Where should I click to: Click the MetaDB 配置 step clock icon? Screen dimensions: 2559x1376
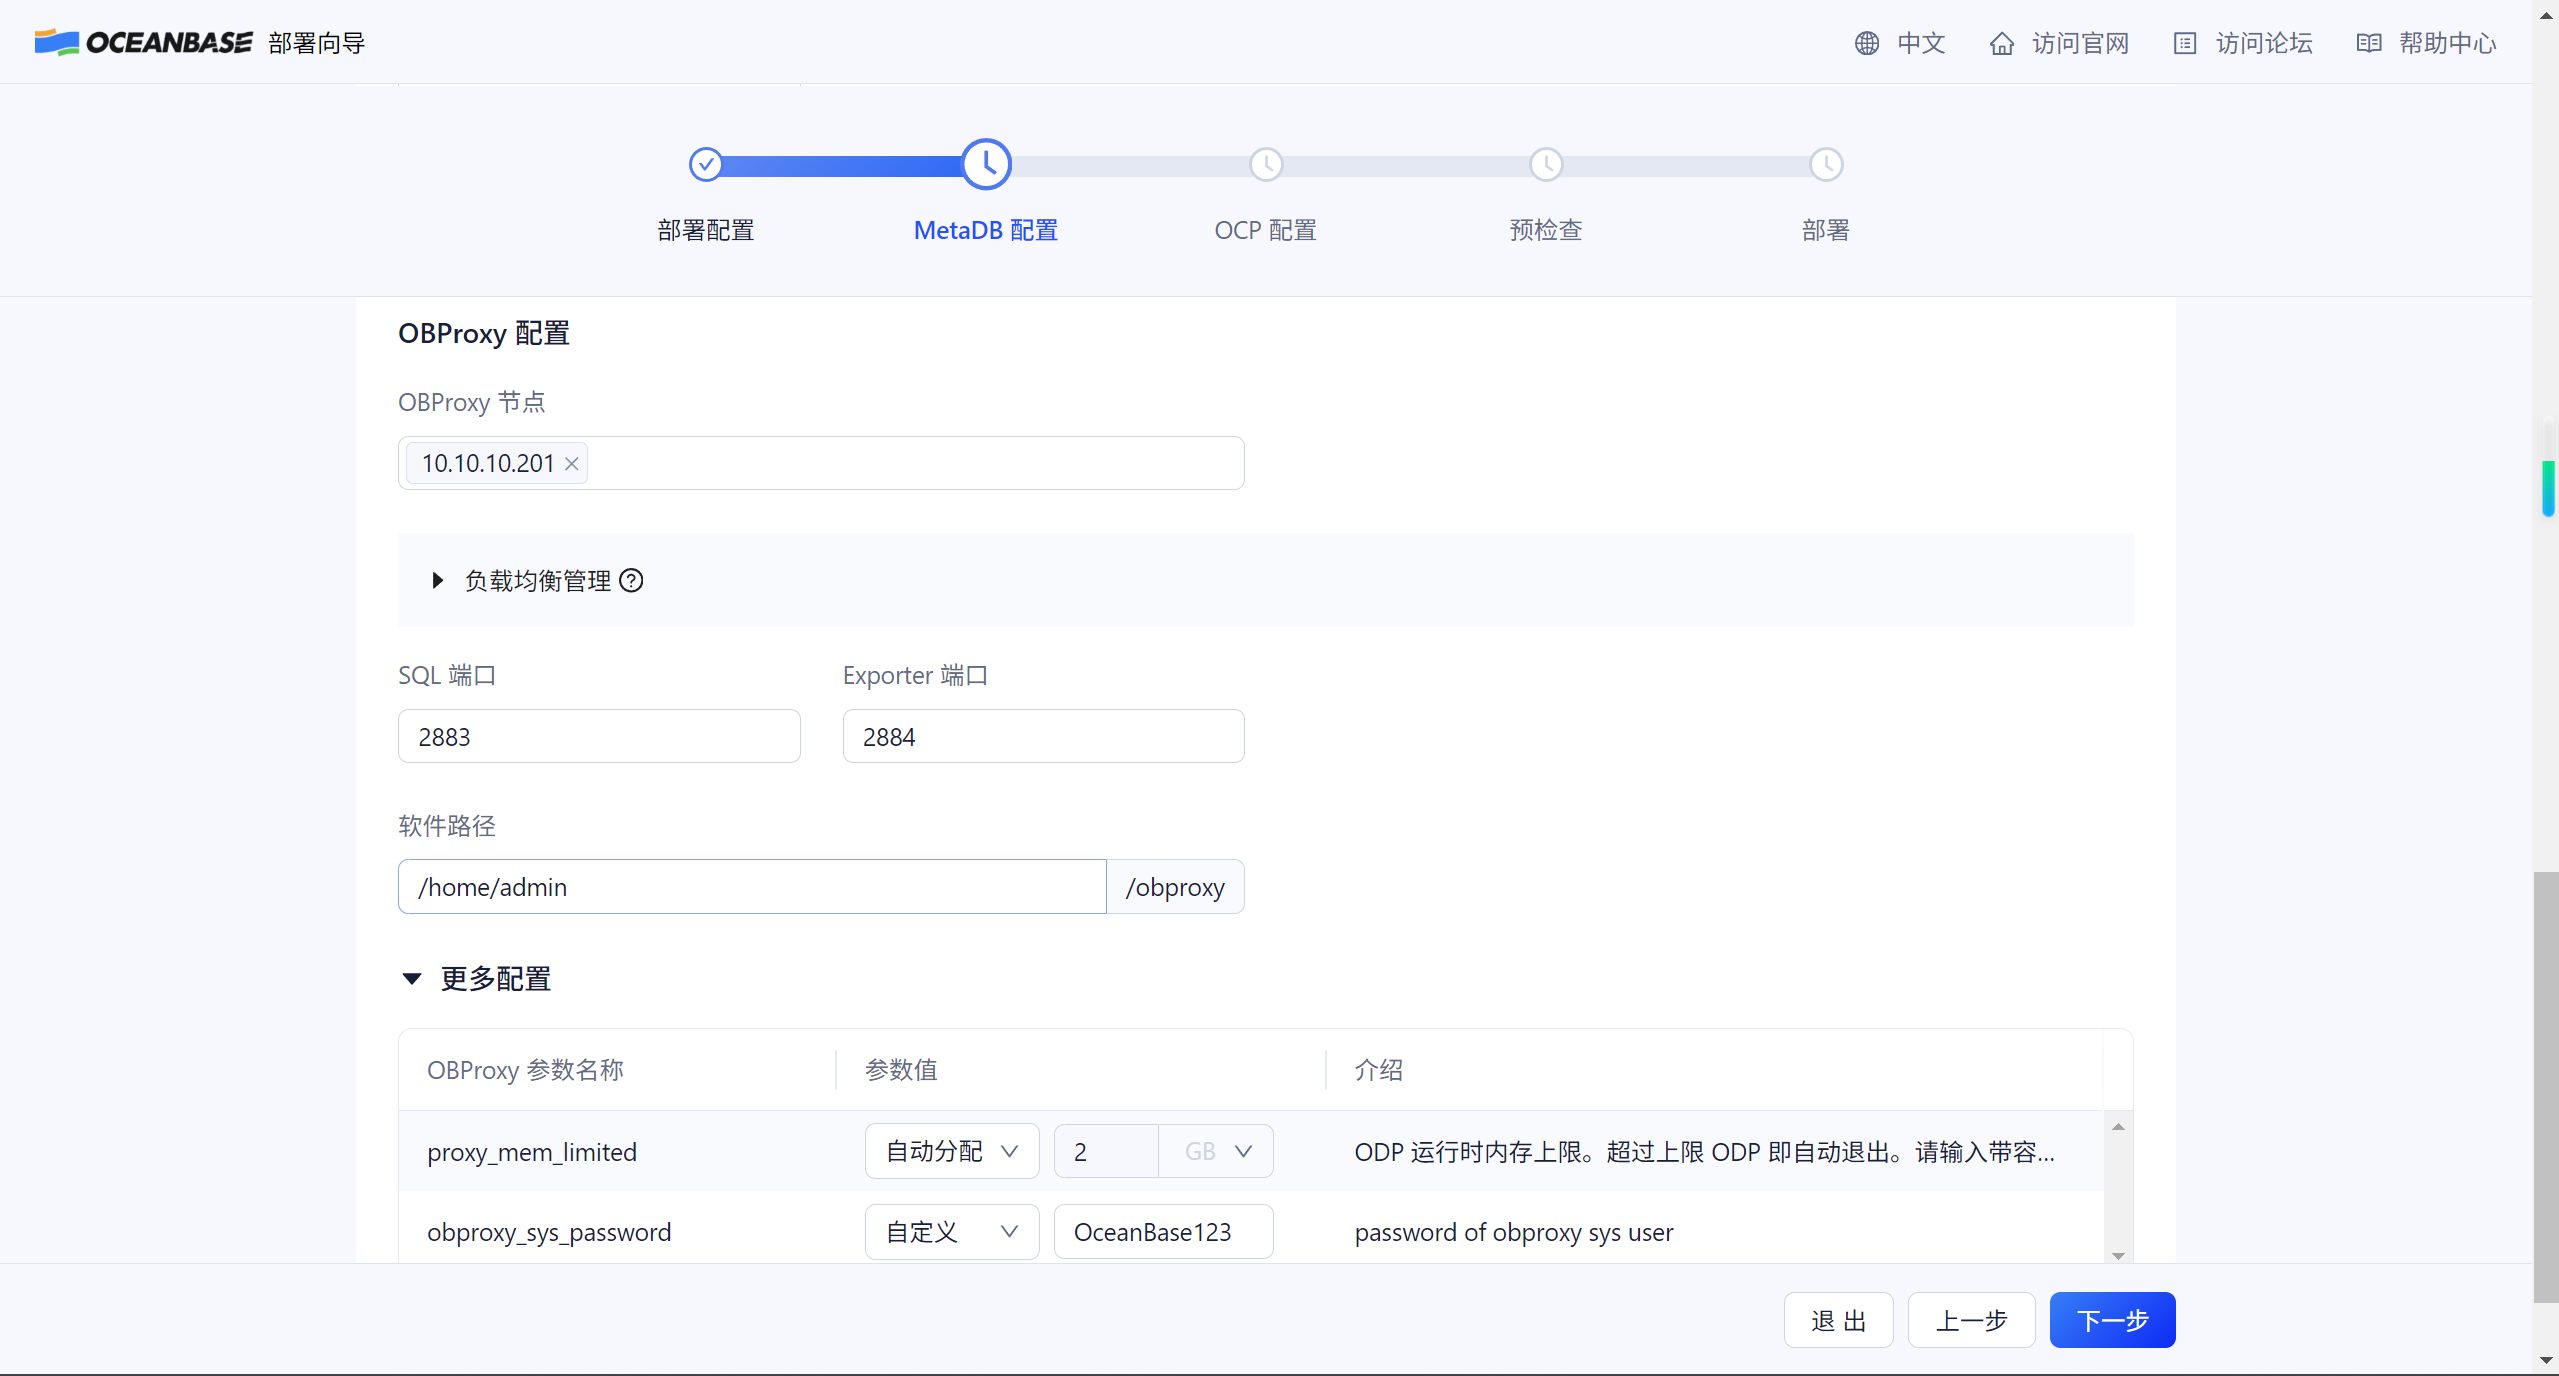click(x=986, y=164)
